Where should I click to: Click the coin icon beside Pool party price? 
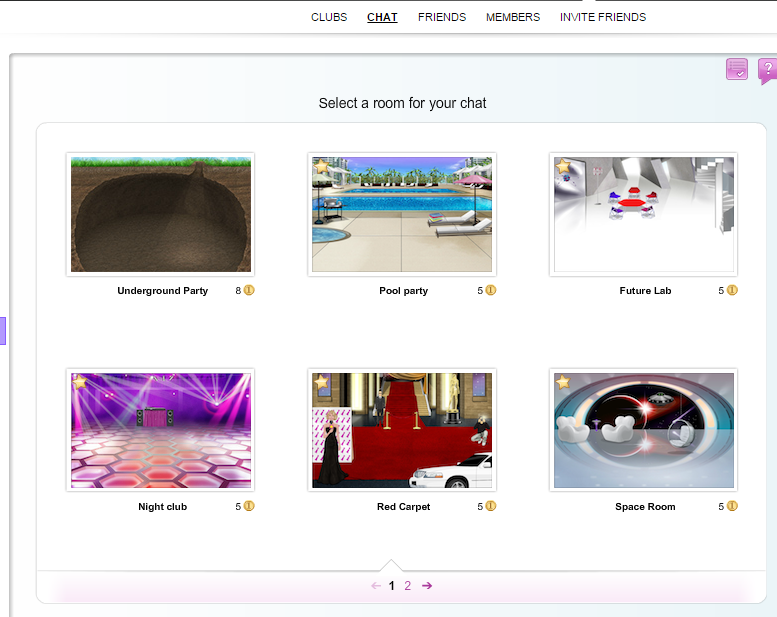tap(491, 290)
